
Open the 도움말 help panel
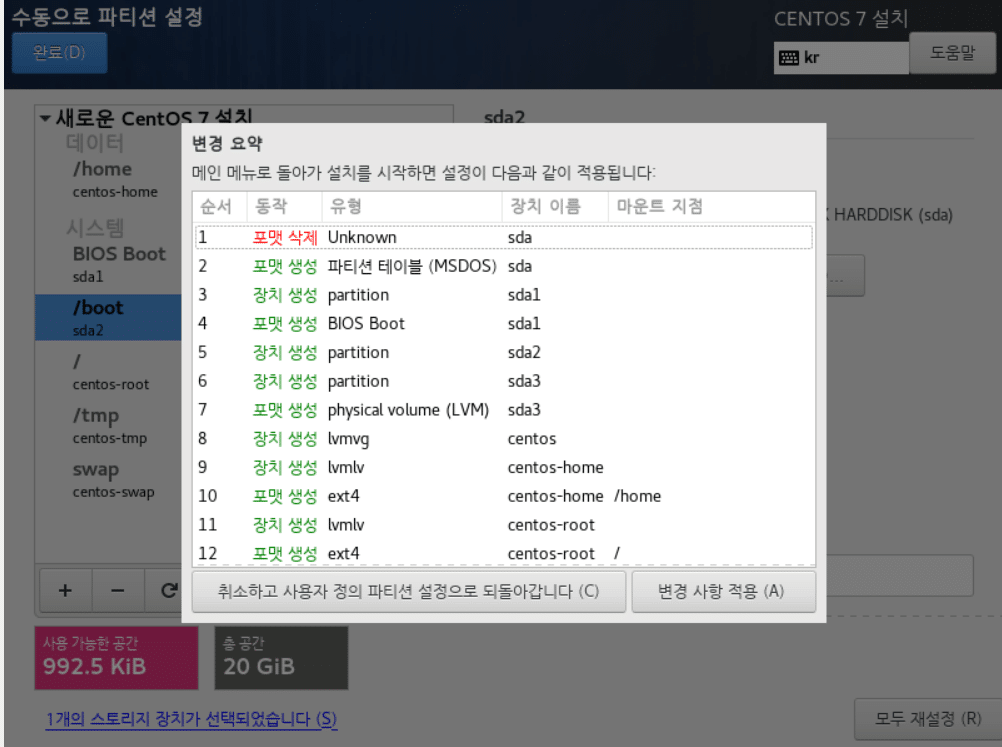(x=952, y=53)
